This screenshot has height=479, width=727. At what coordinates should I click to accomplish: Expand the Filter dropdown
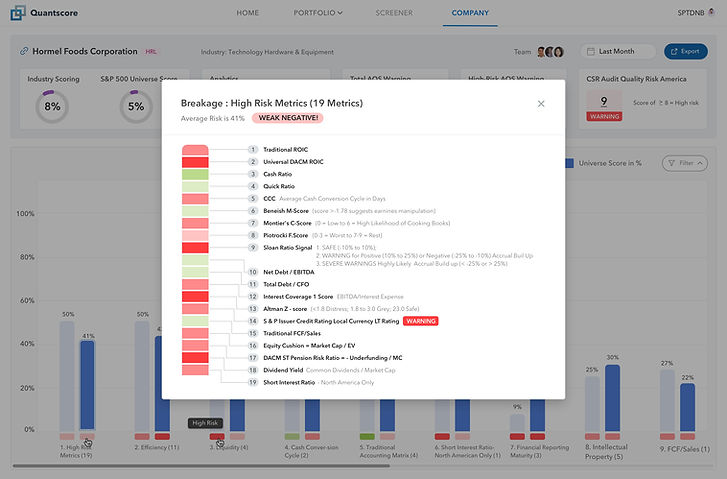(x=685, y=163)
